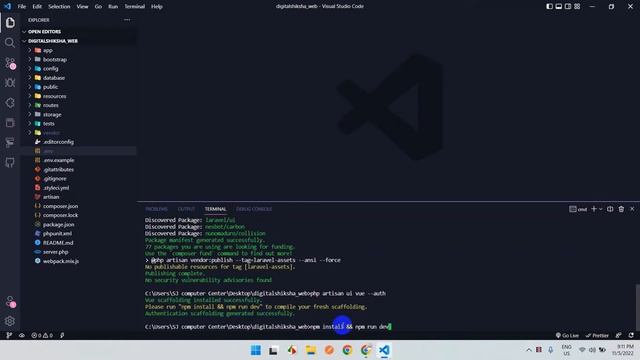Toggle primary sidebar layout icon in title bar
The image size is (640, 360).
(549, 7)
